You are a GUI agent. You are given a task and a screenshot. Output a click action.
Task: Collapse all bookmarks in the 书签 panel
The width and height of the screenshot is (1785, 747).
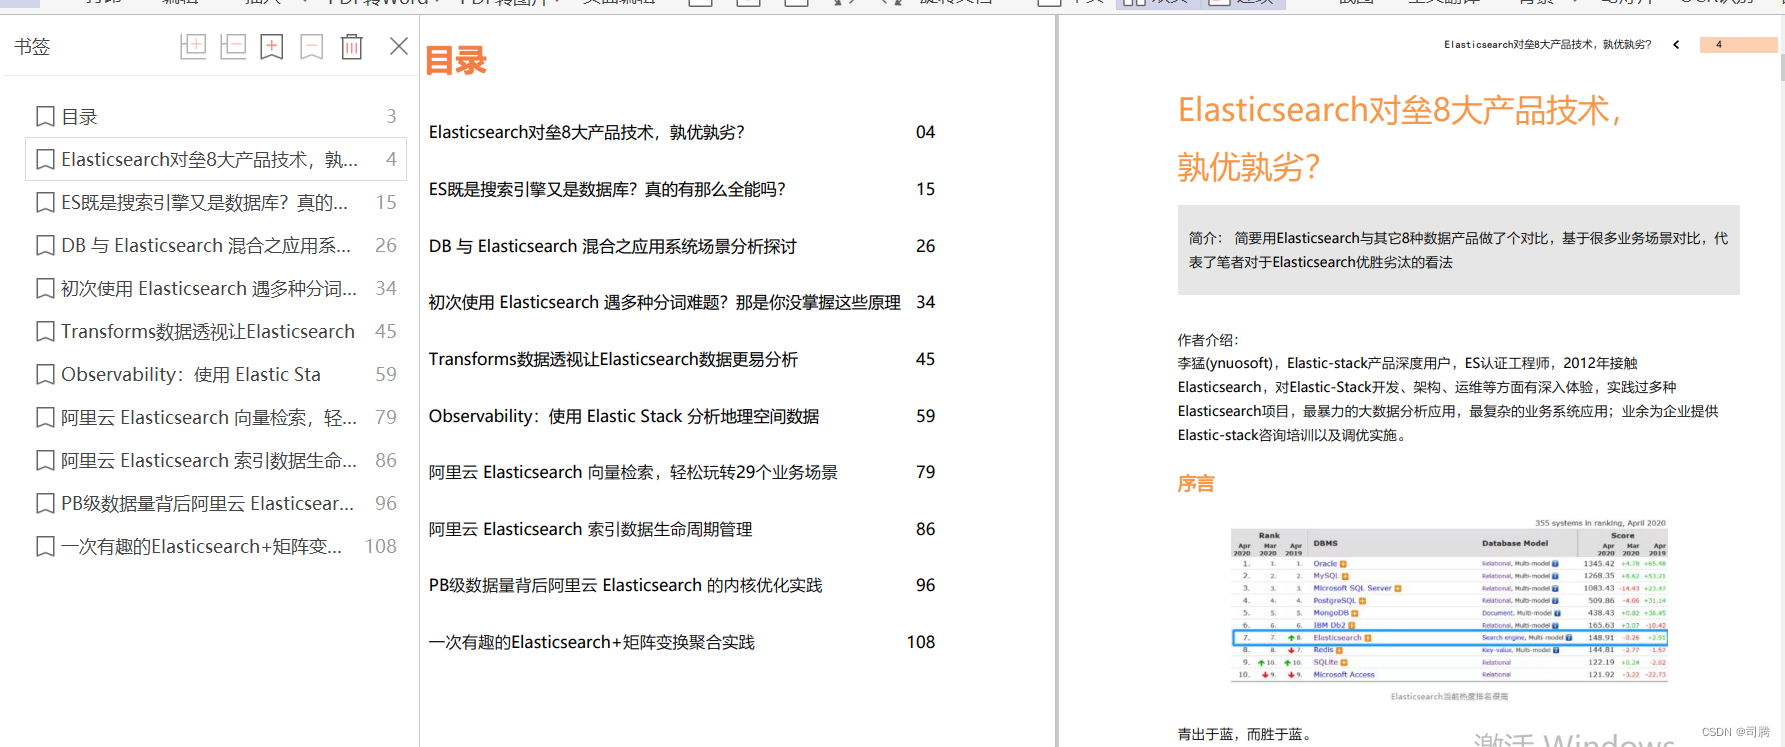[x=233, y=46]
